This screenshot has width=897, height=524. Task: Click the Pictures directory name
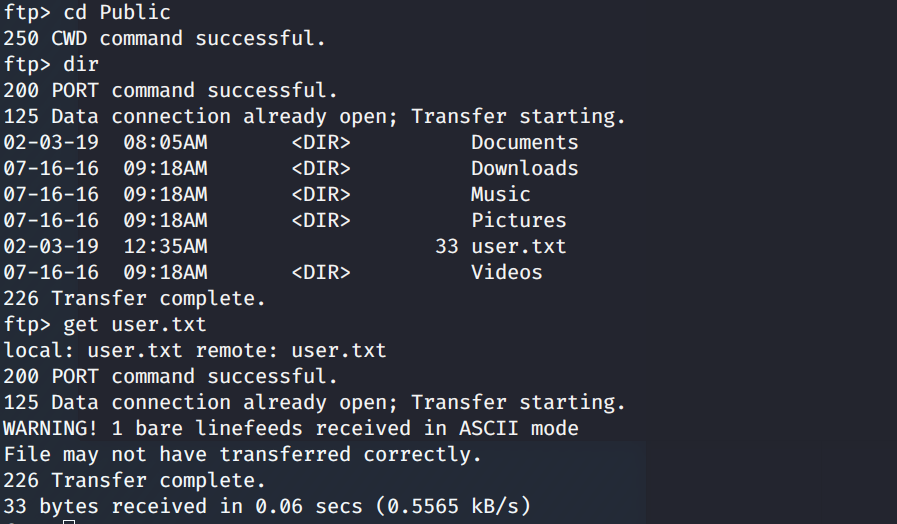pyautogui.click(x=518, y=221)
